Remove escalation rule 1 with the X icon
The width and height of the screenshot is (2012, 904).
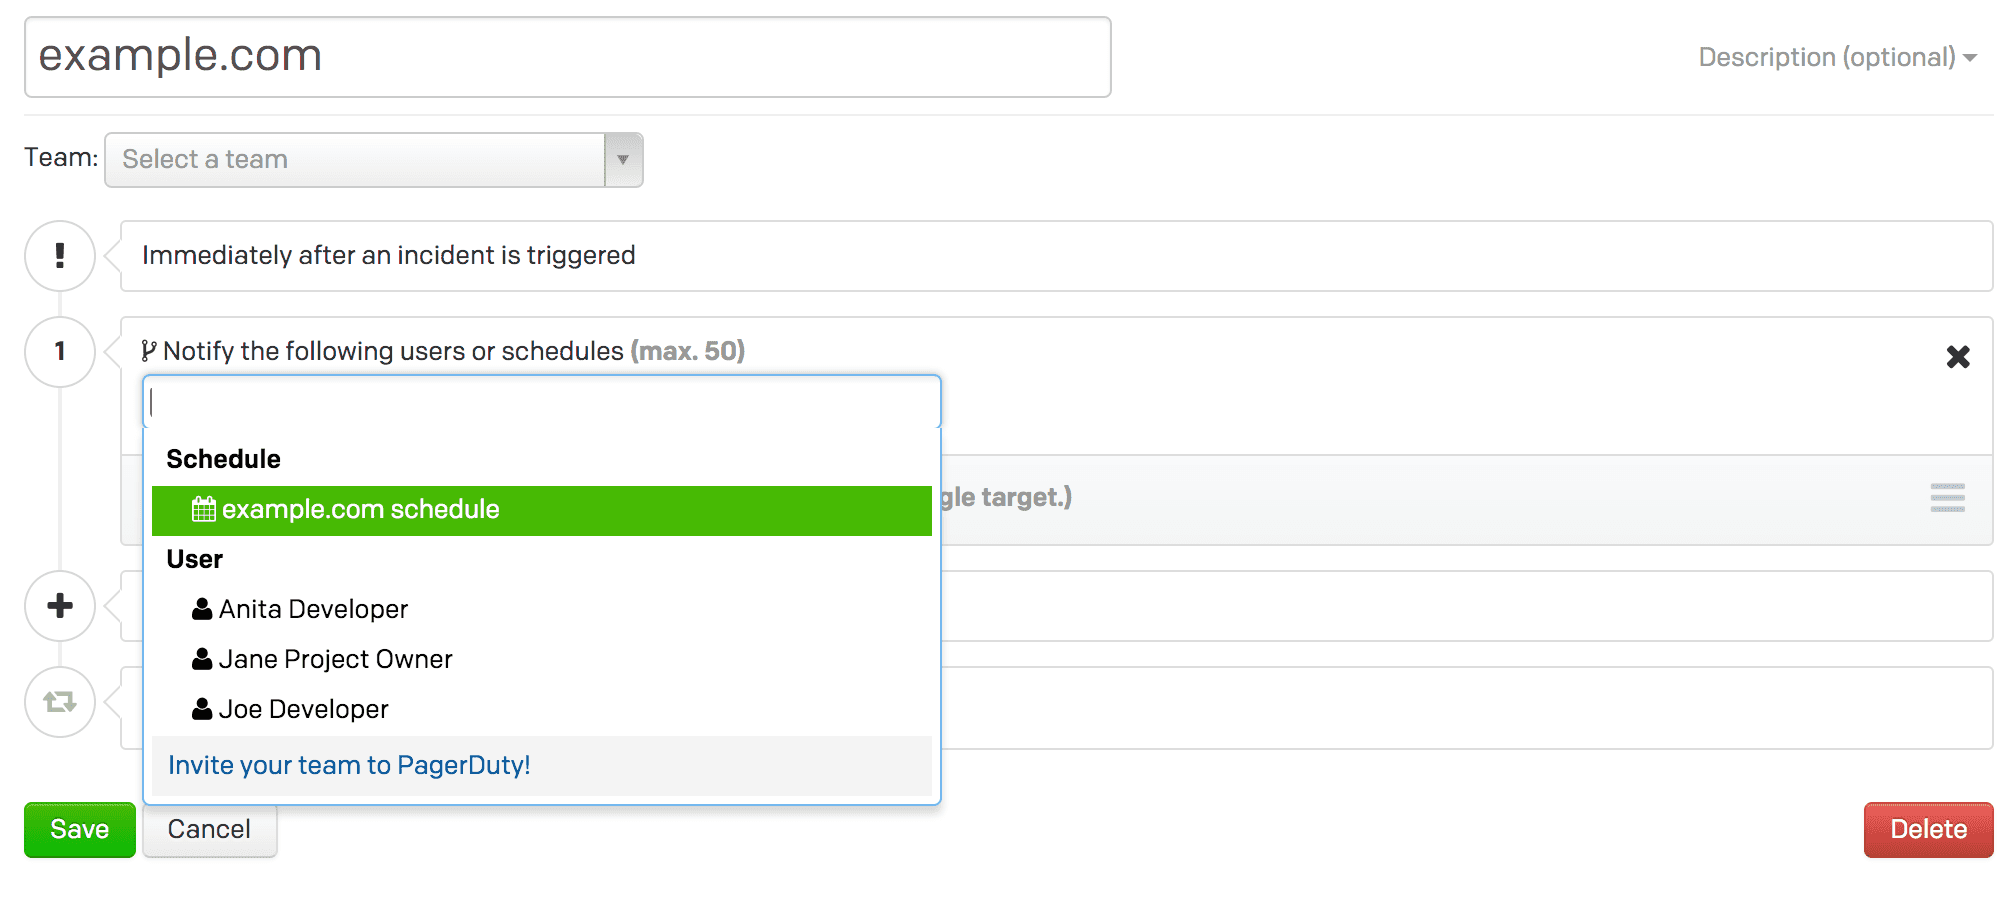(1958, 357)
